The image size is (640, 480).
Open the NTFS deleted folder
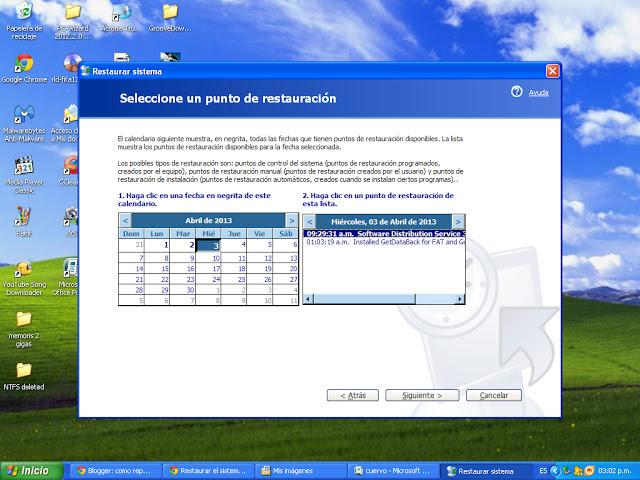point(24,376)
